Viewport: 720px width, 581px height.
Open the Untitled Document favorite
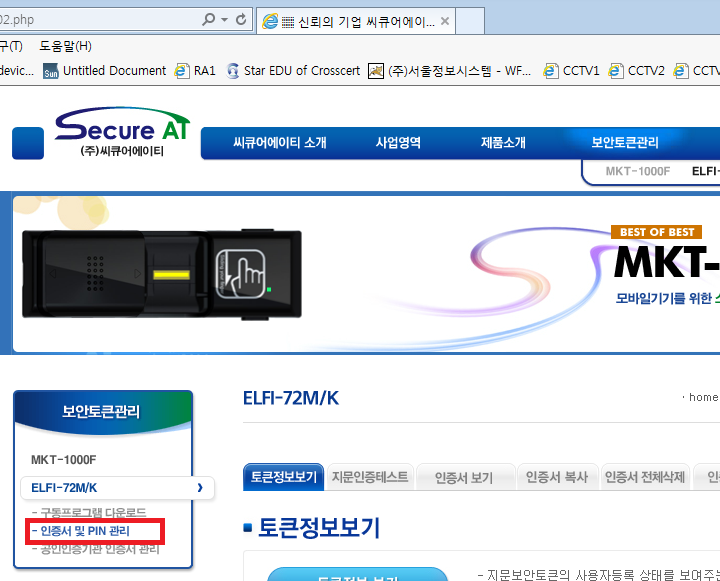pos(105,71)
